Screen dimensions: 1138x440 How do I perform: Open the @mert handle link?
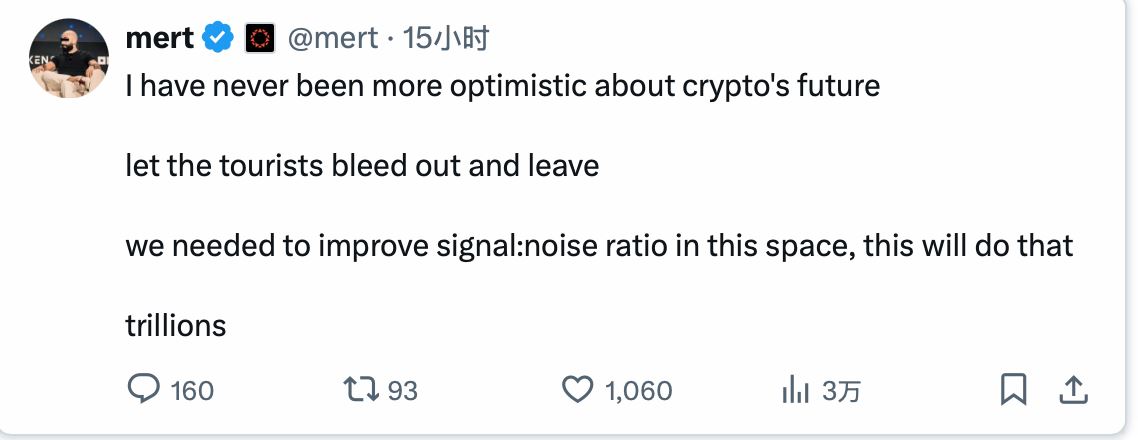(x=333, y=39)
